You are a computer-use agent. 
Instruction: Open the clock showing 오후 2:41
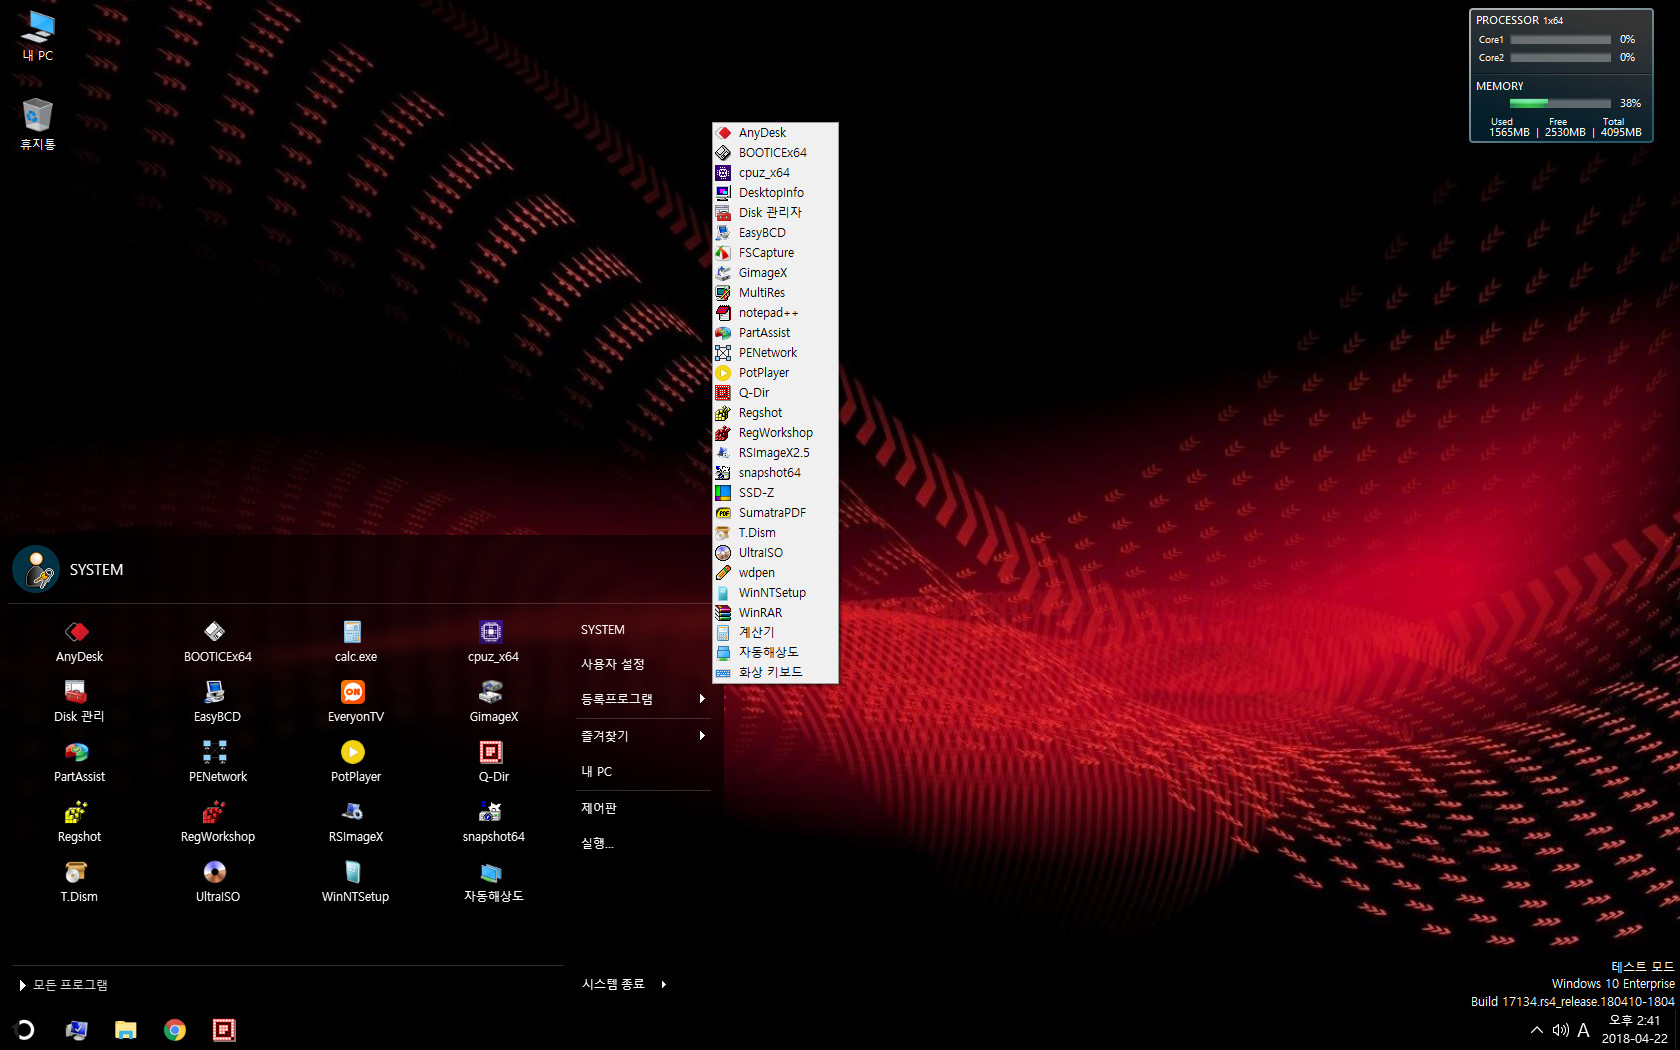1634,1021
